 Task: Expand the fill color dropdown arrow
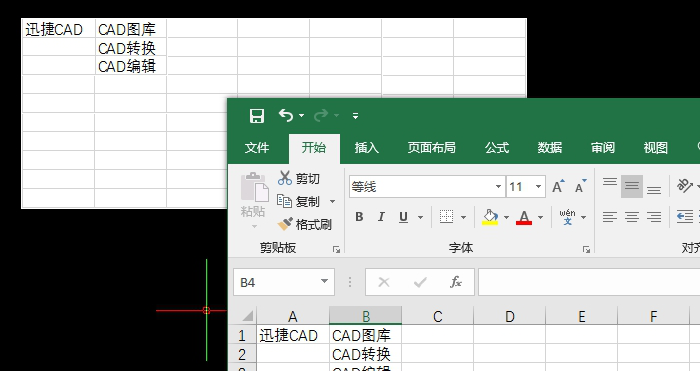click(x=506, y=218)
